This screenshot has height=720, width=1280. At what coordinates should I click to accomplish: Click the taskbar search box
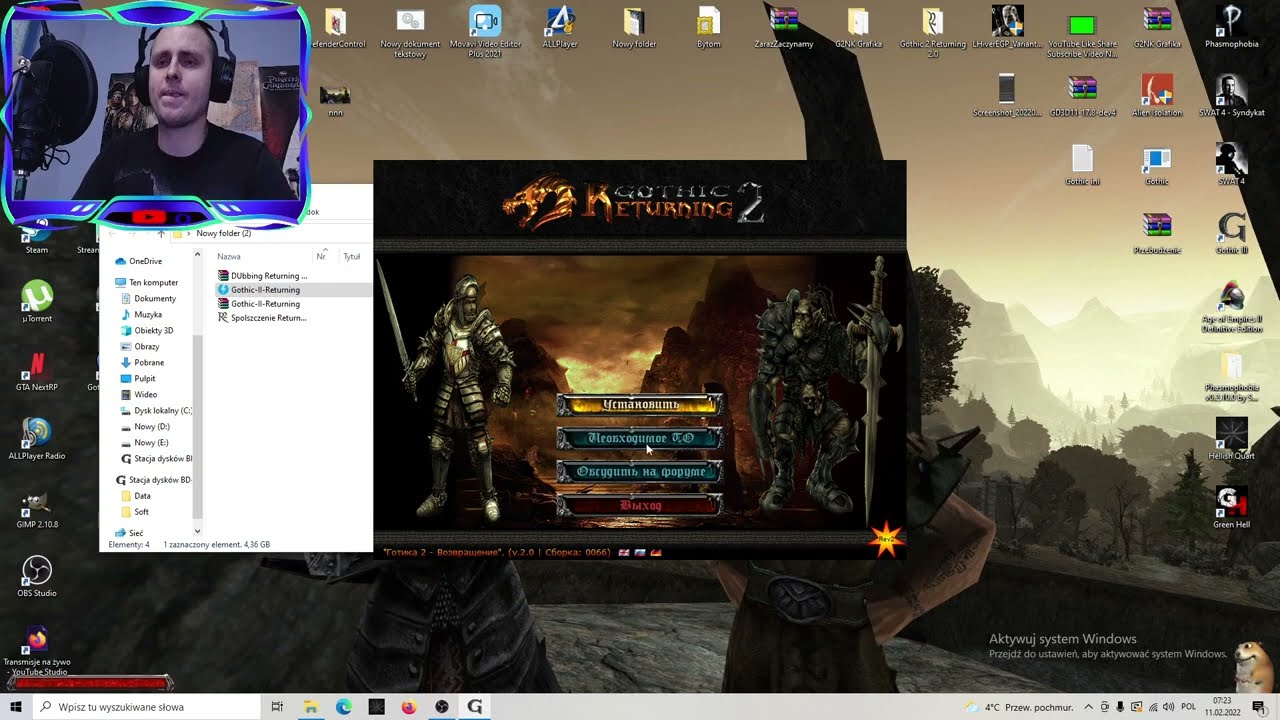click(148, 707)
